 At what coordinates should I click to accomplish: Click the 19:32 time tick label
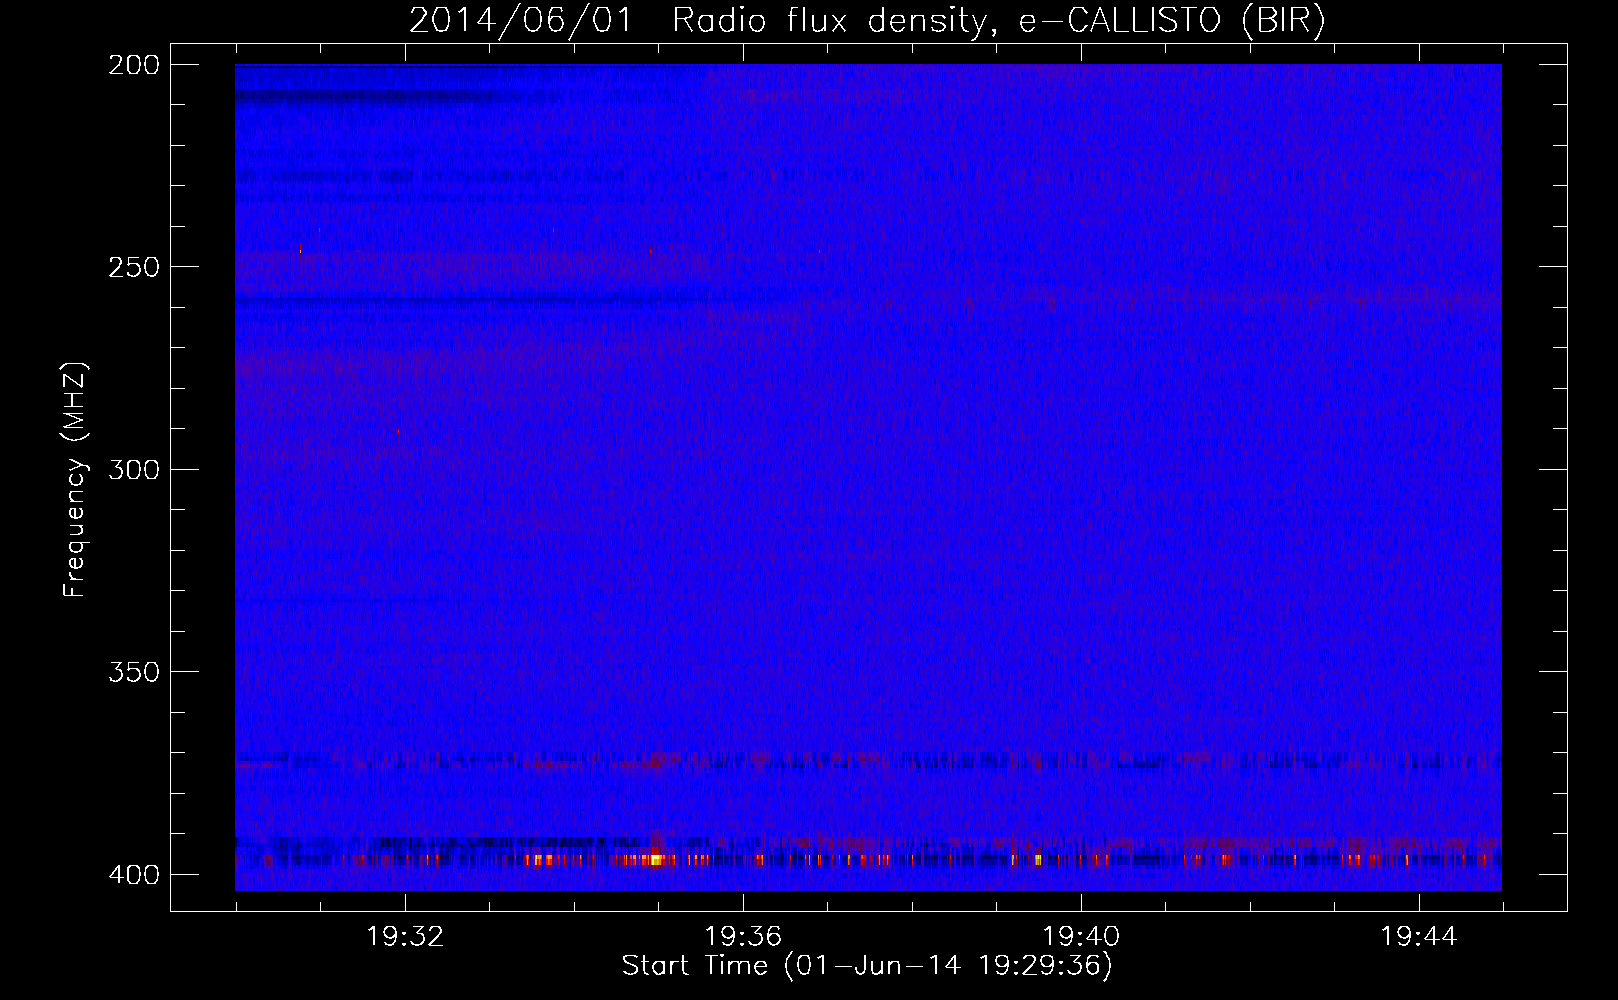405,937
